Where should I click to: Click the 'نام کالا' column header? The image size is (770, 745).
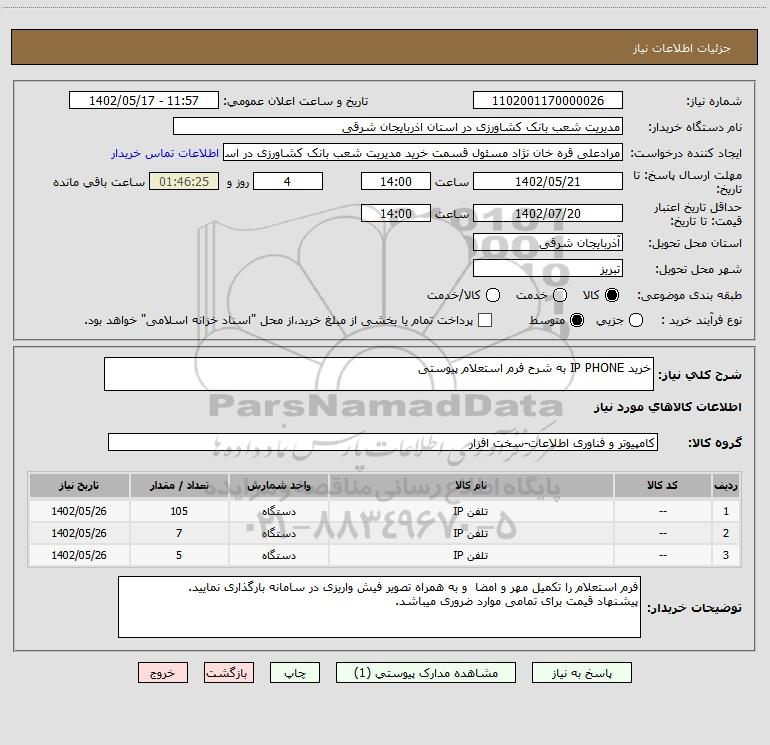[x=471, y=485]
